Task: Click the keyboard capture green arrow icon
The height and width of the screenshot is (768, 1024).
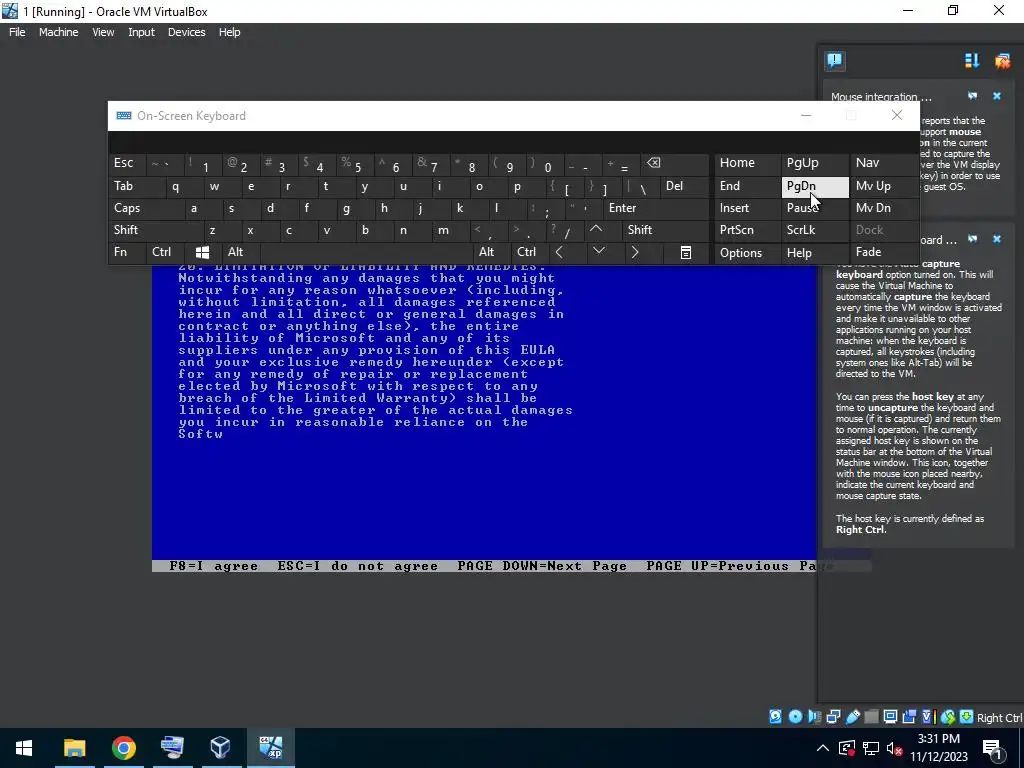Action: tap(967, 717)
